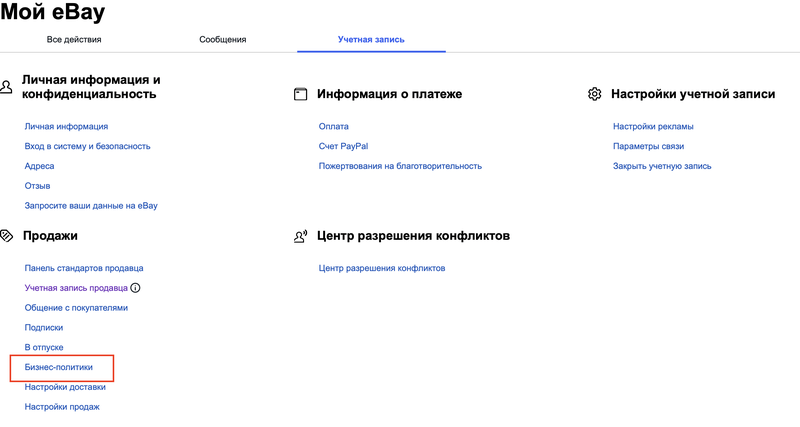Go to the Адреса link

[39, 166]
